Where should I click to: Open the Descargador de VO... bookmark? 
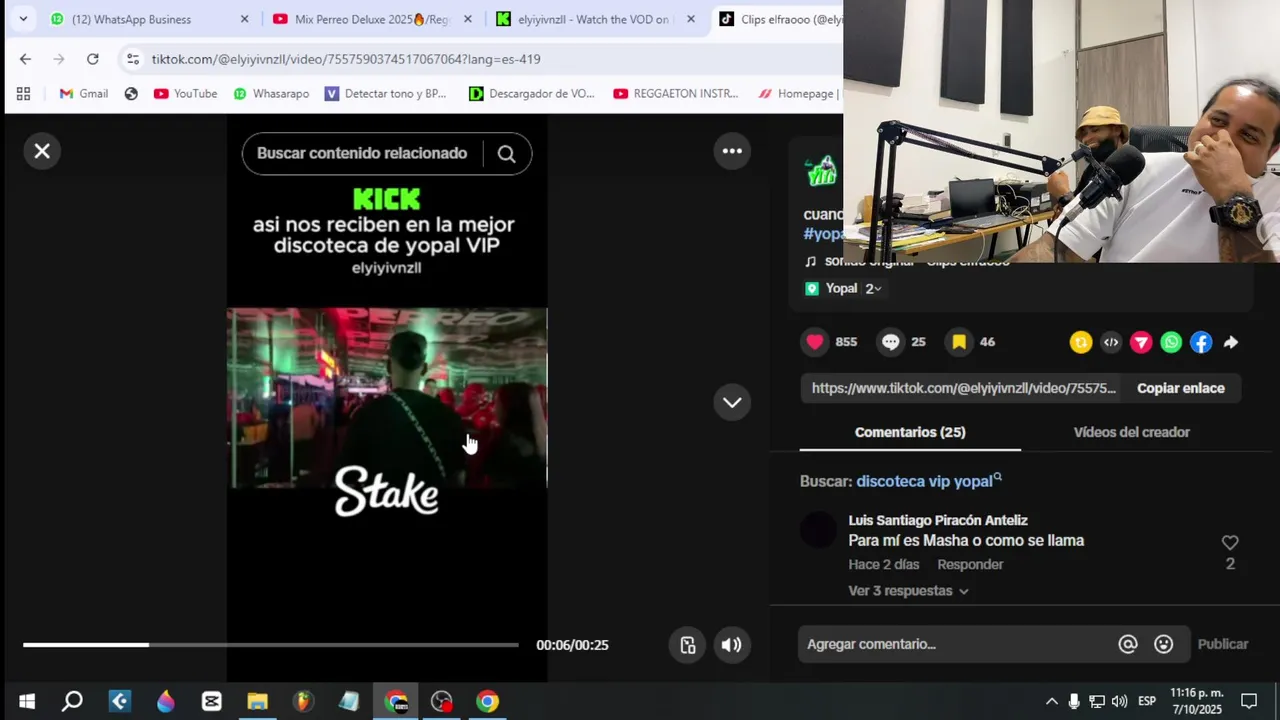pos(531,93)
